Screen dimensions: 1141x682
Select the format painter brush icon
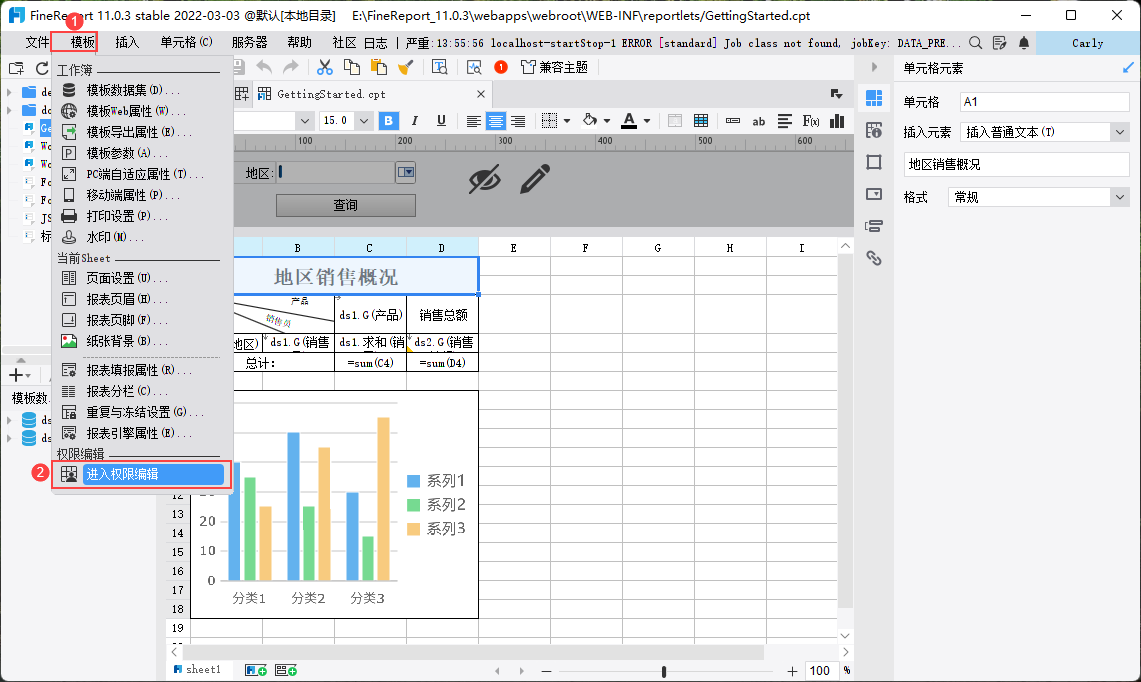(x=405, y=68)
